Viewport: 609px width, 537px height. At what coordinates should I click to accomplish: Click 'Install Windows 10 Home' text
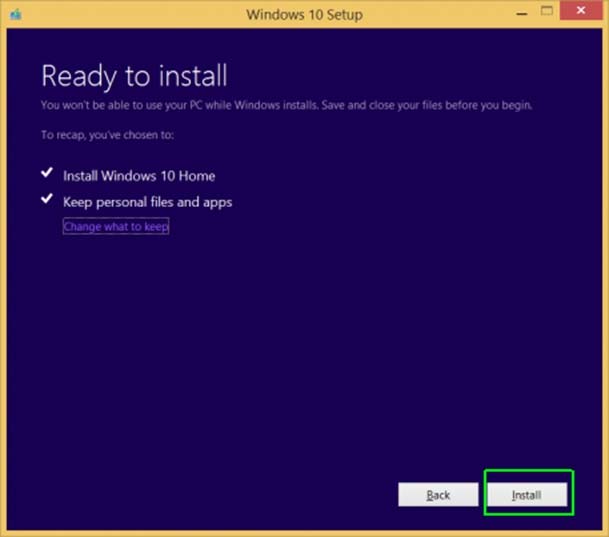tap(139, 176)
